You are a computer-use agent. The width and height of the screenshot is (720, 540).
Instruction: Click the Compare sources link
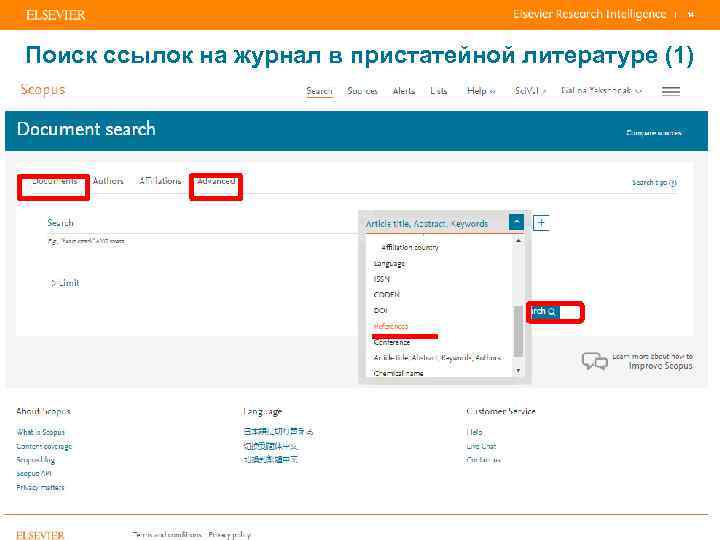(653, 133)
